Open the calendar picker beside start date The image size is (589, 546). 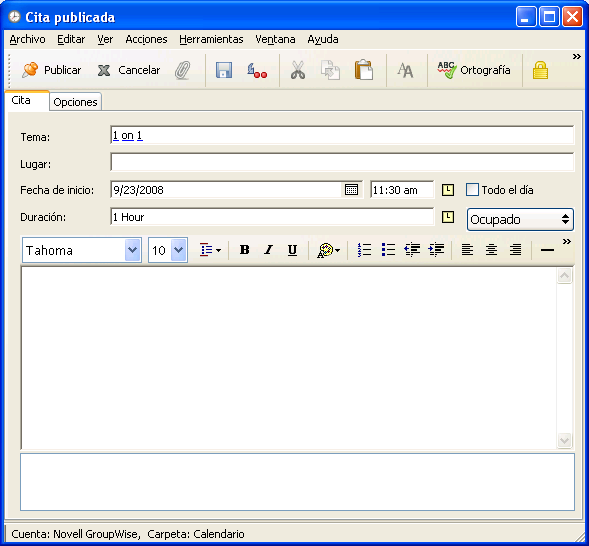click(x=351, y=190)
